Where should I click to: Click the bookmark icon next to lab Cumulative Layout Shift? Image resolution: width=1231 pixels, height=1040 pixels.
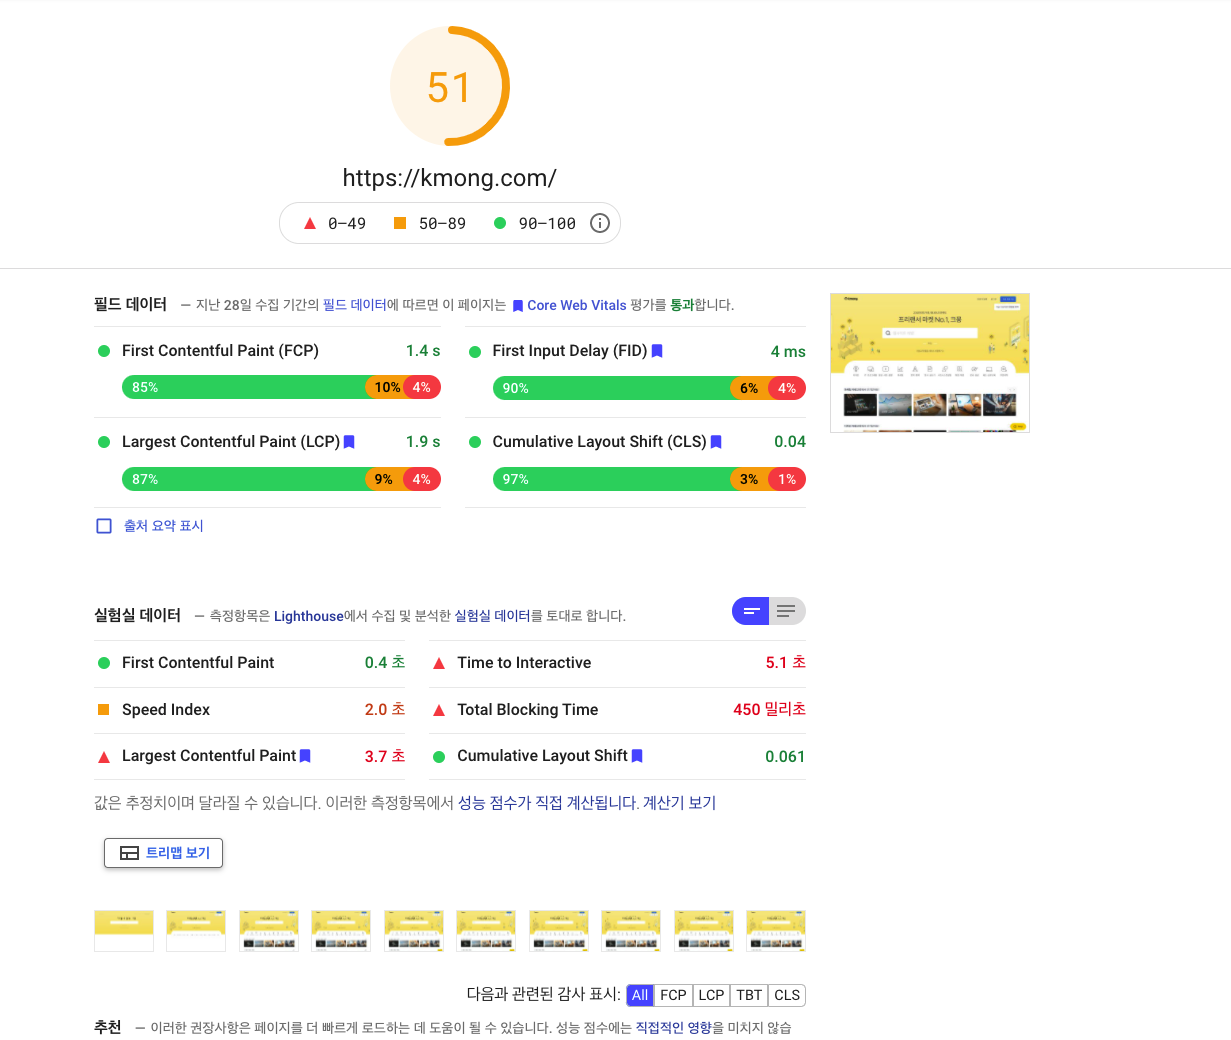[637, 756]
